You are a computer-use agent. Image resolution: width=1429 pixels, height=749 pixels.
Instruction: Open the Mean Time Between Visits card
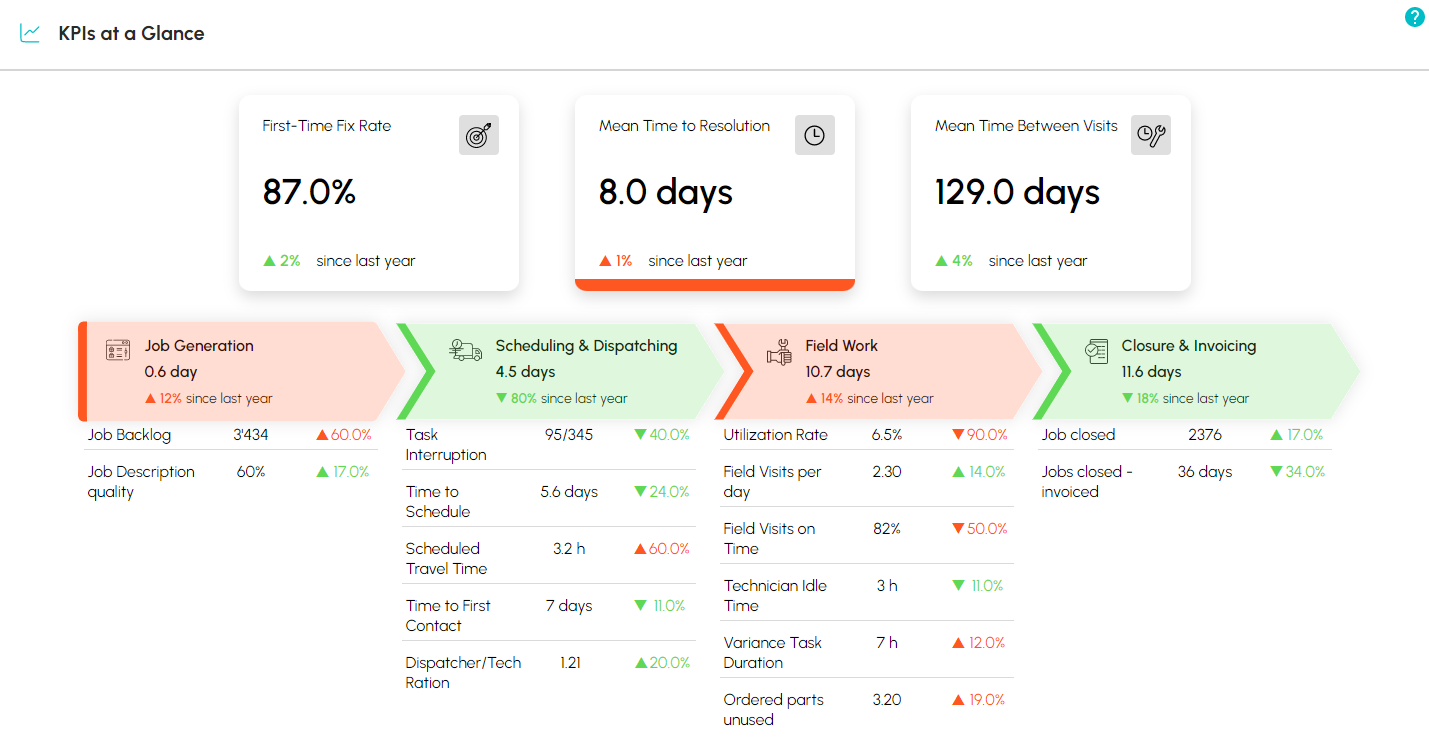[1051, 193]
